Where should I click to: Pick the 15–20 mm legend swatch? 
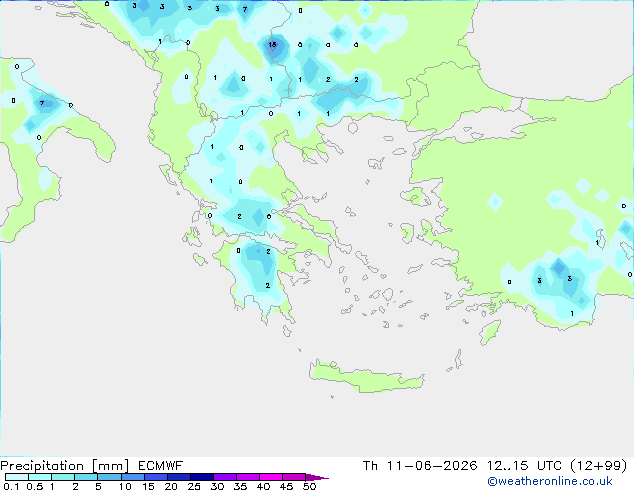155,477
